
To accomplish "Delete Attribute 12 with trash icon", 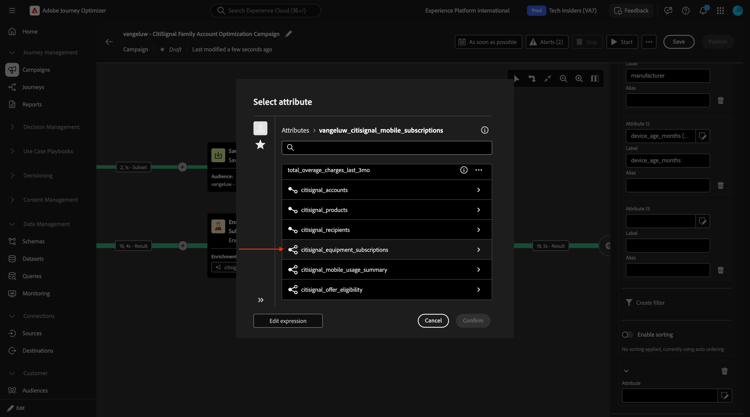I will (x=720, y=186).
